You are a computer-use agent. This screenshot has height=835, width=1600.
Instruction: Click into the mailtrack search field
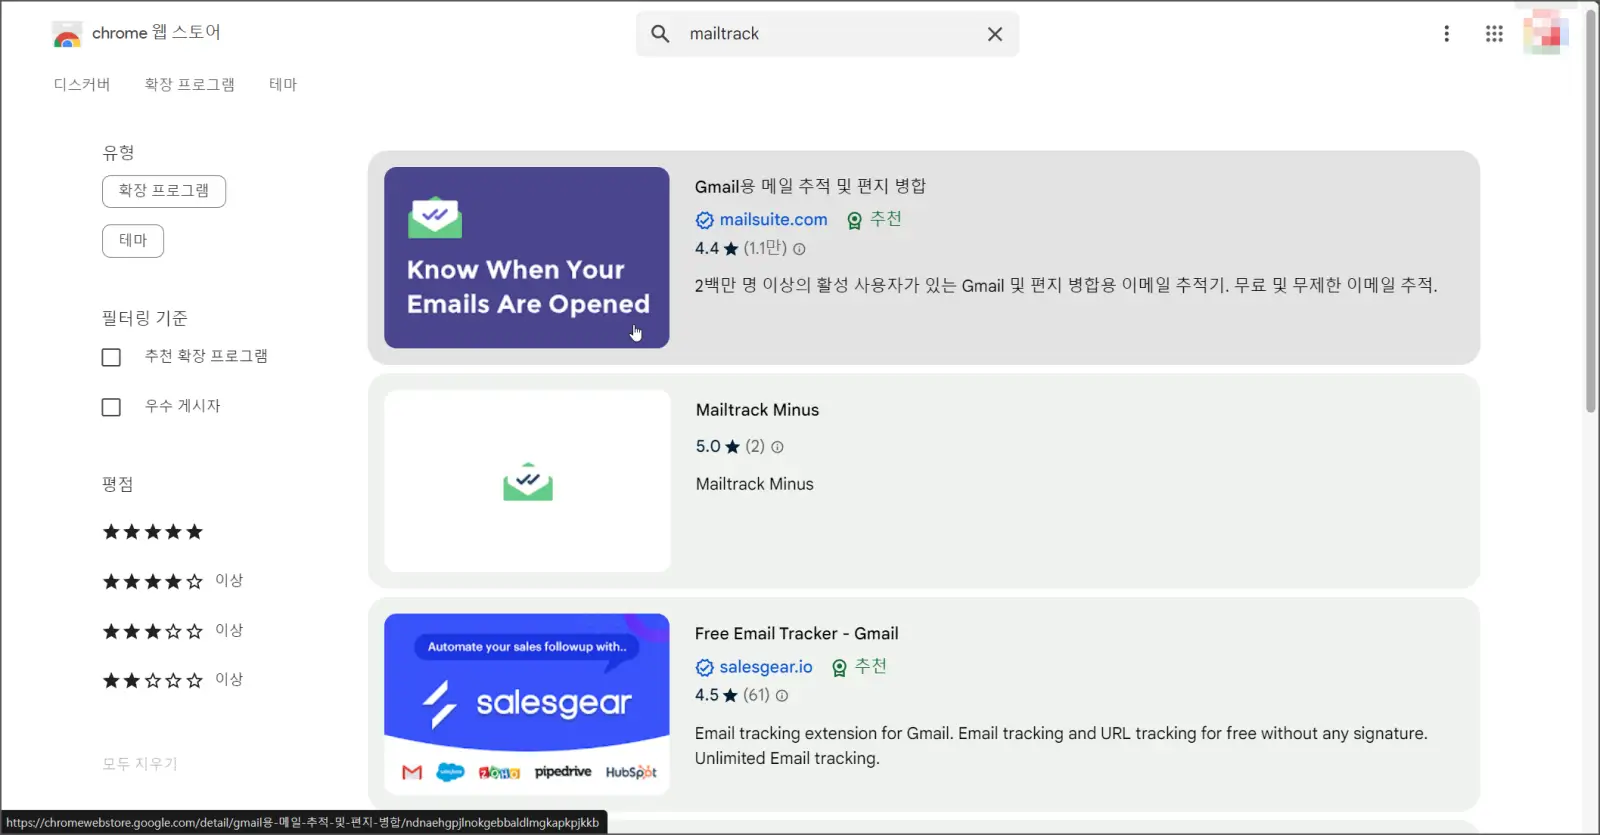tap(827, 34)
